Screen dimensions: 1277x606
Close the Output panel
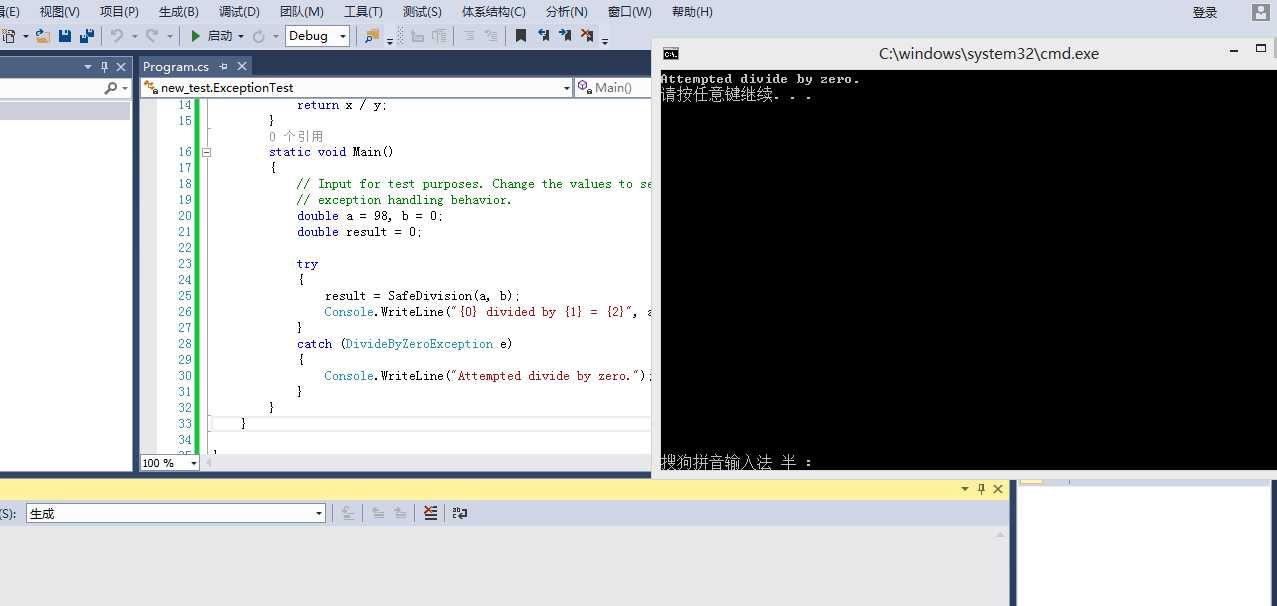[998, 489]
